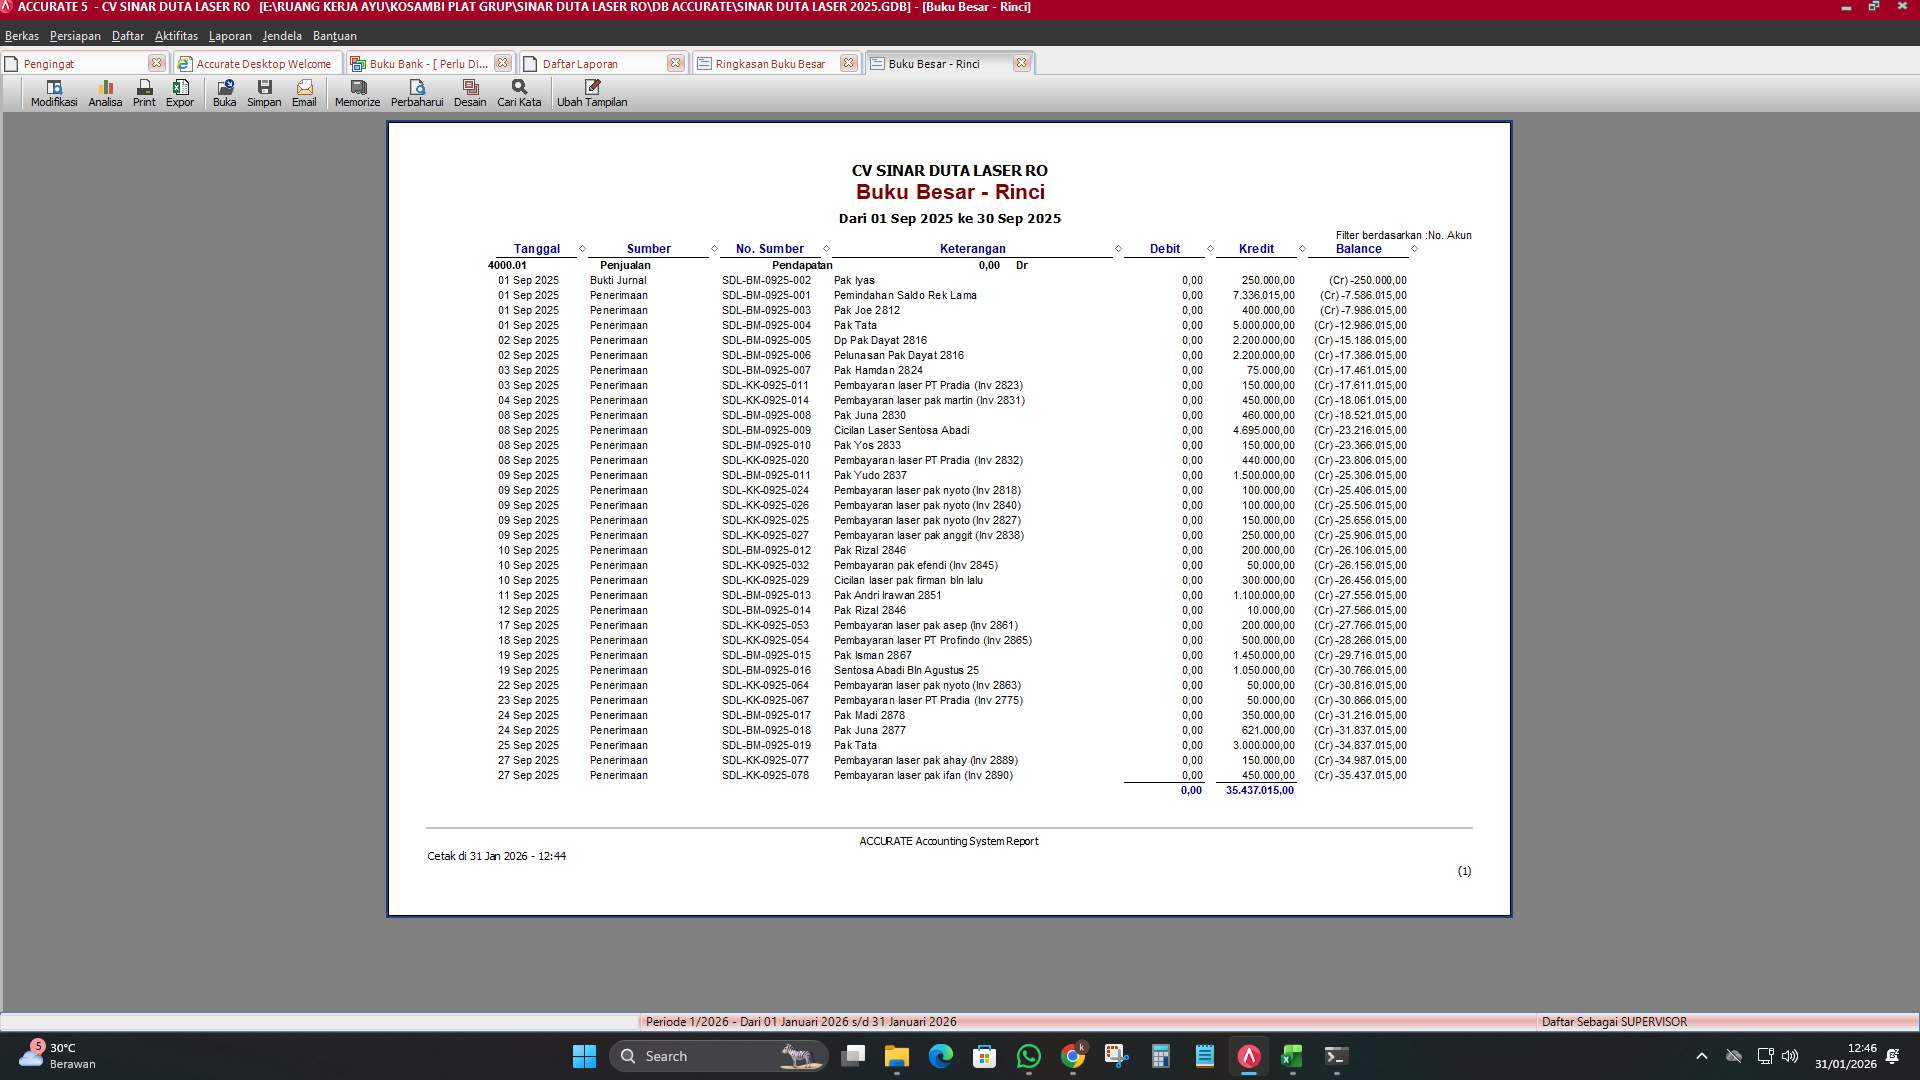This screenshot has width=1920, height=1080.
Task: Open Ubah Tampilan settings
Action: [592, 94]
